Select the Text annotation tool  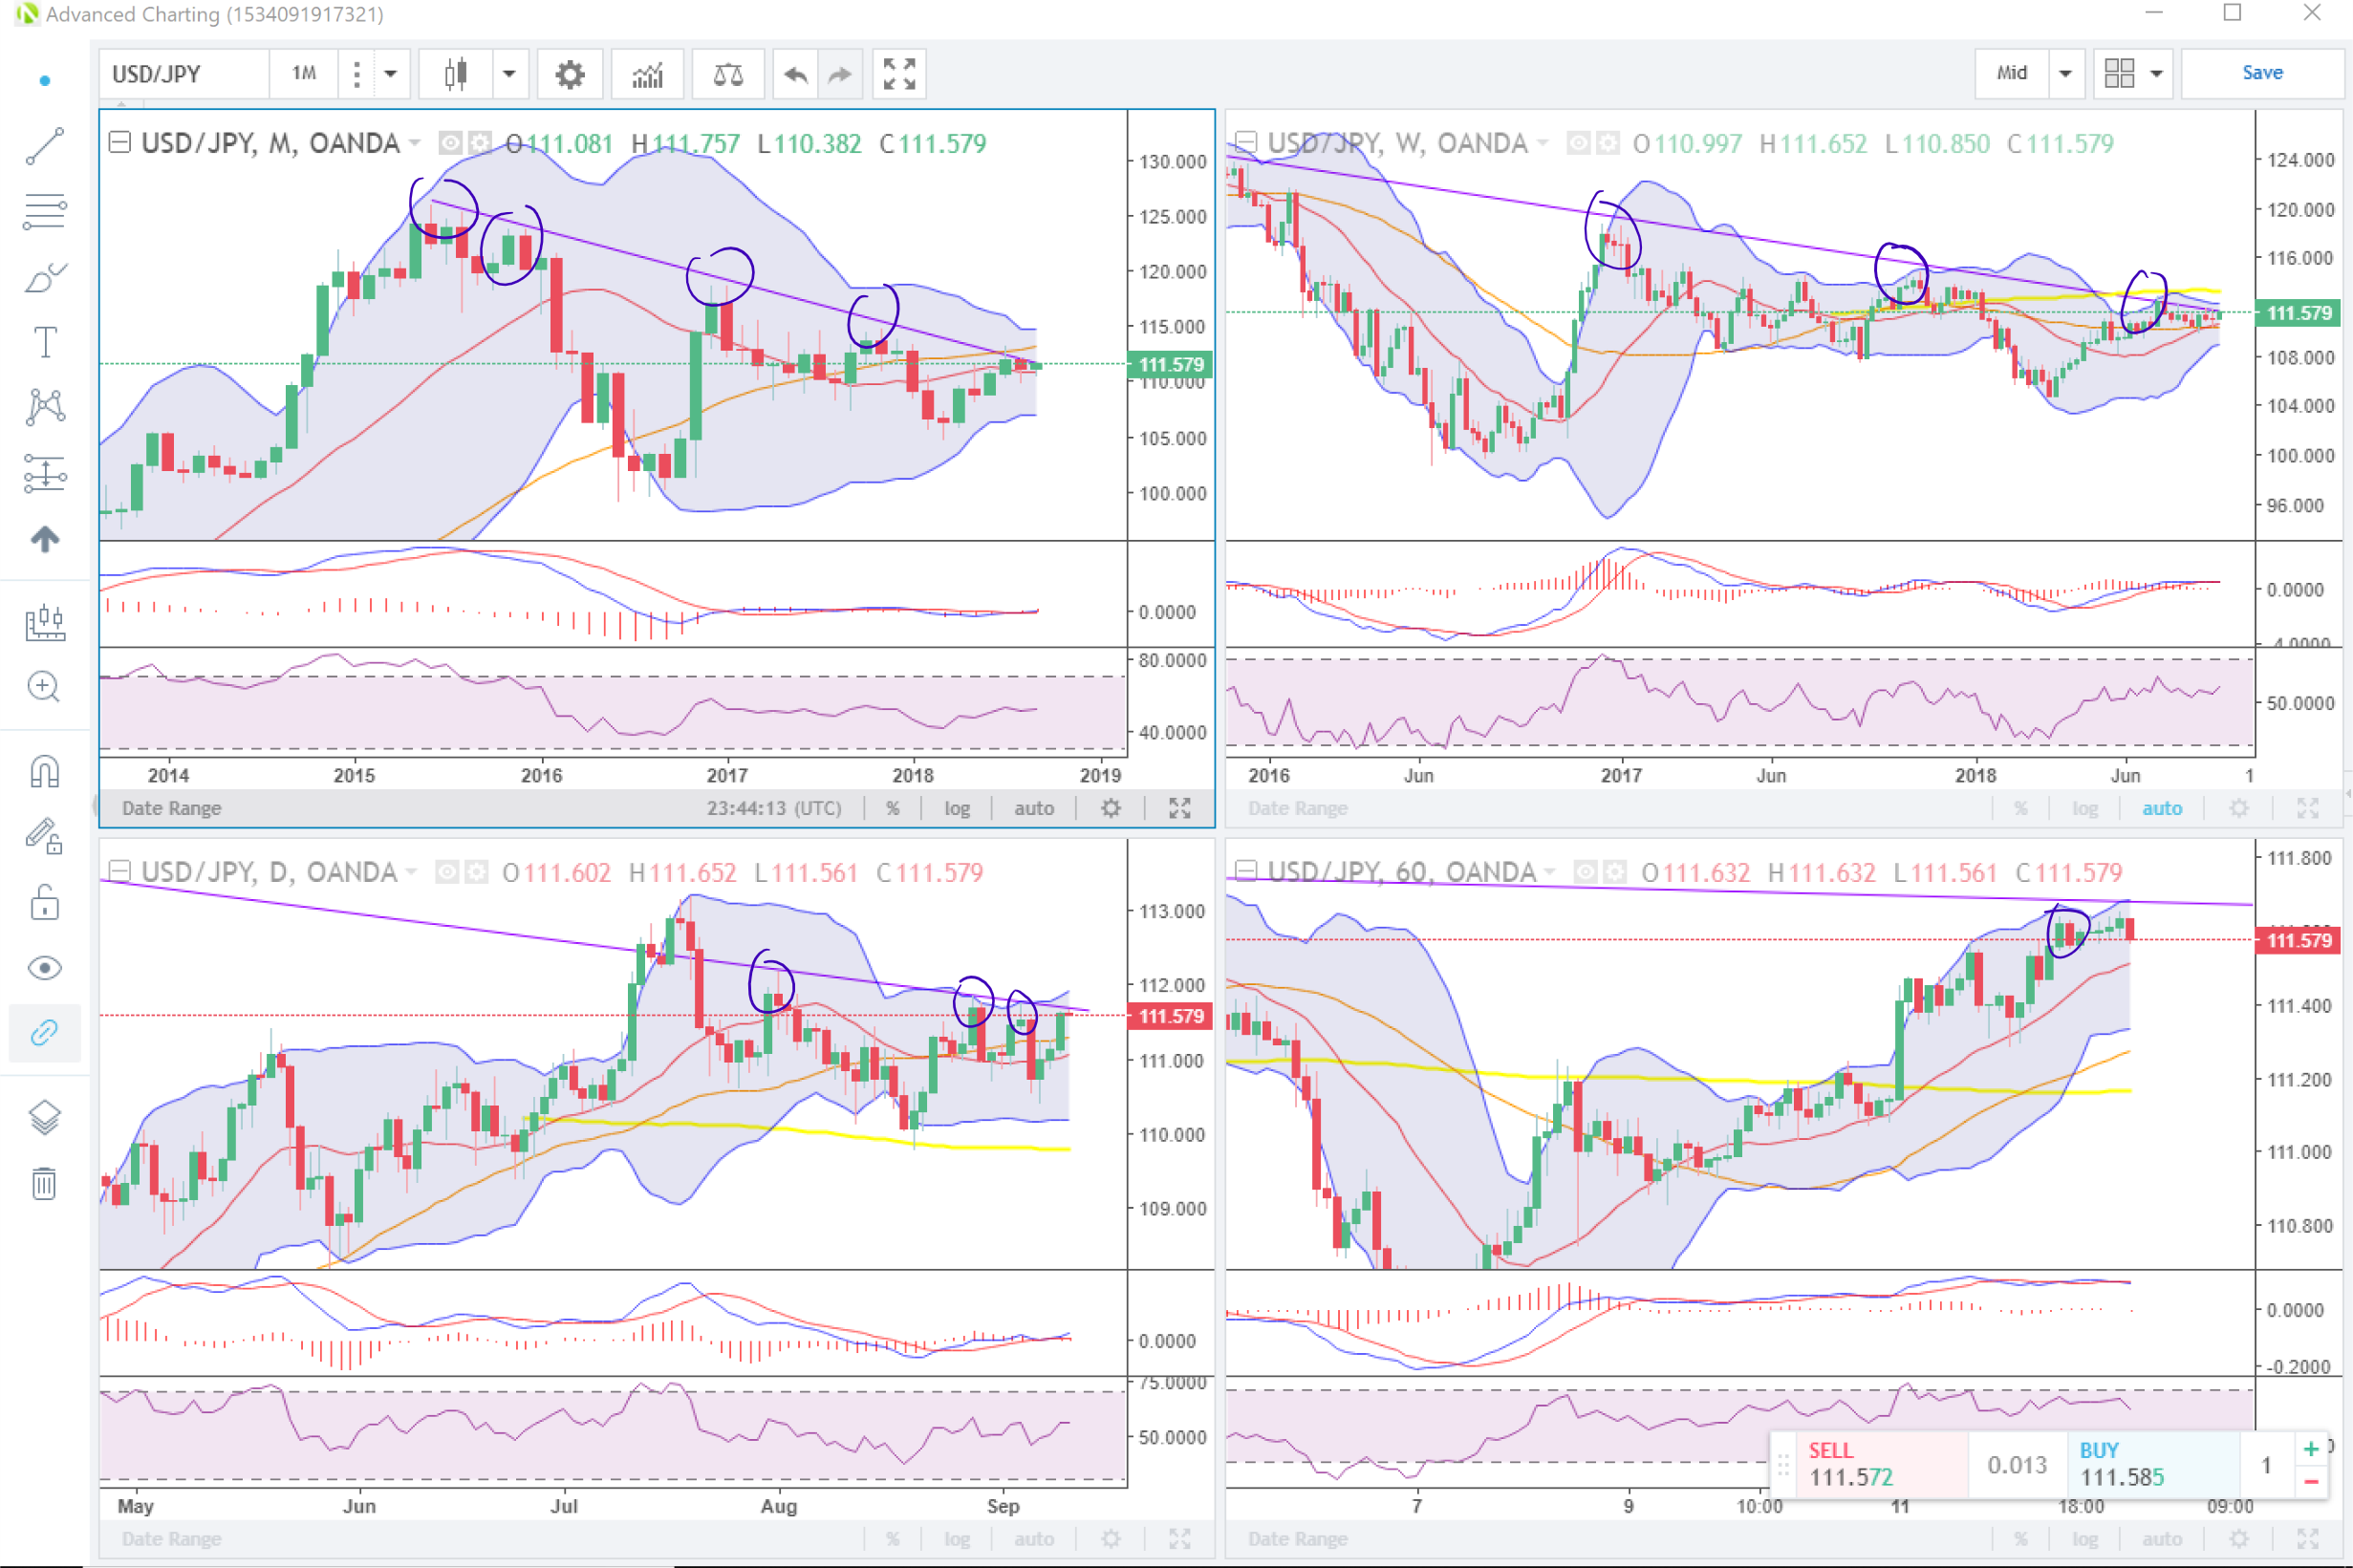click(x=45, y=342)
